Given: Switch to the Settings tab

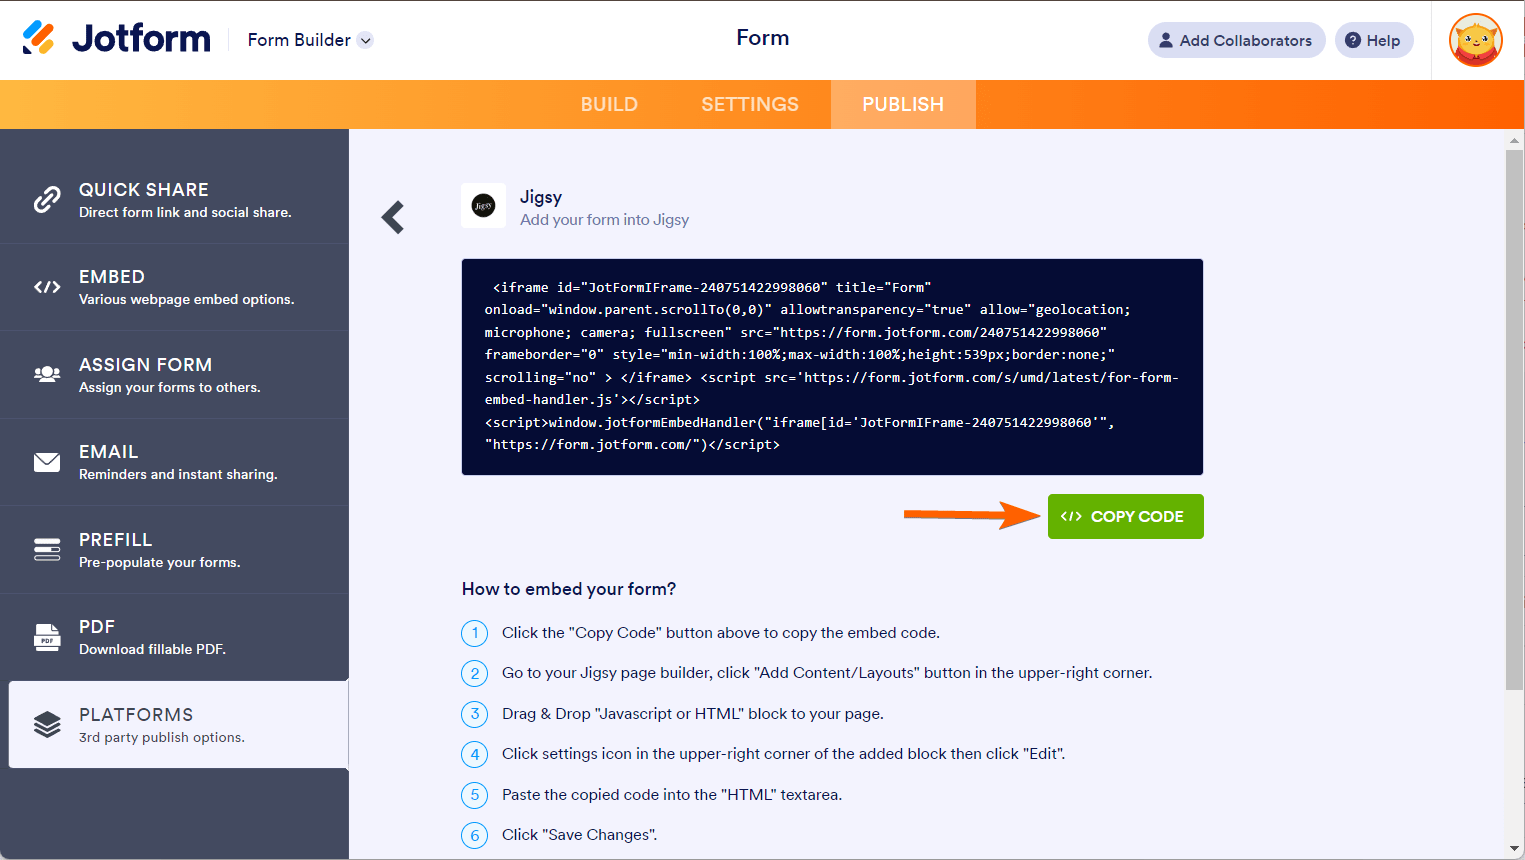Looking at the screenshot, I should click(x=750, y=104).
